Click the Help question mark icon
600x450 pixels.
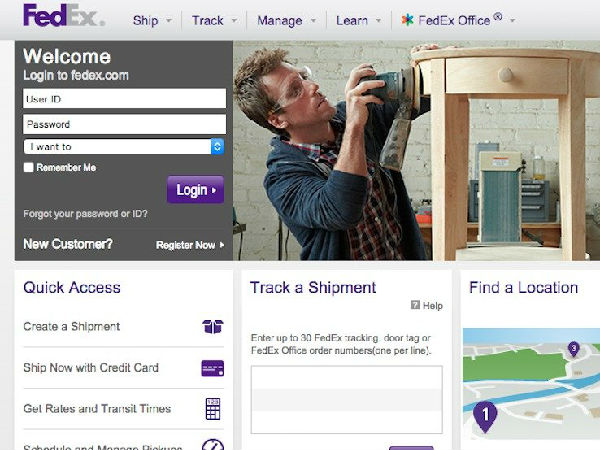pos(415,305)
